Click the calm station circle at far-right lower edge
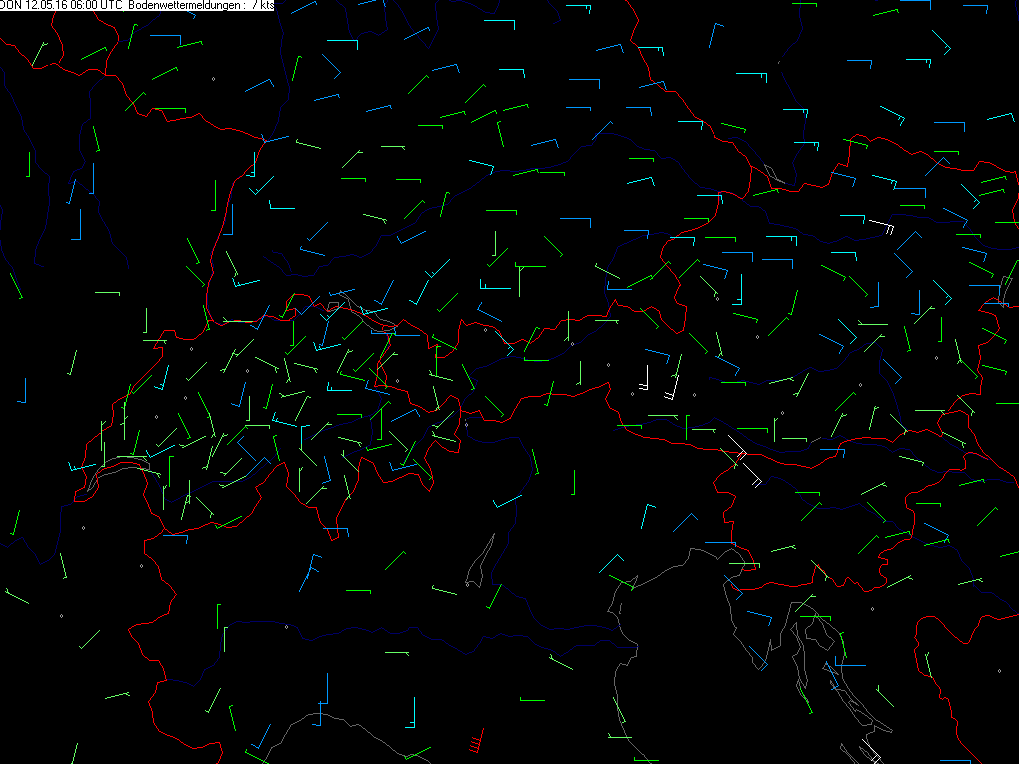The width and height of the screenshot is (1019, 764). [x=998, y=669]
